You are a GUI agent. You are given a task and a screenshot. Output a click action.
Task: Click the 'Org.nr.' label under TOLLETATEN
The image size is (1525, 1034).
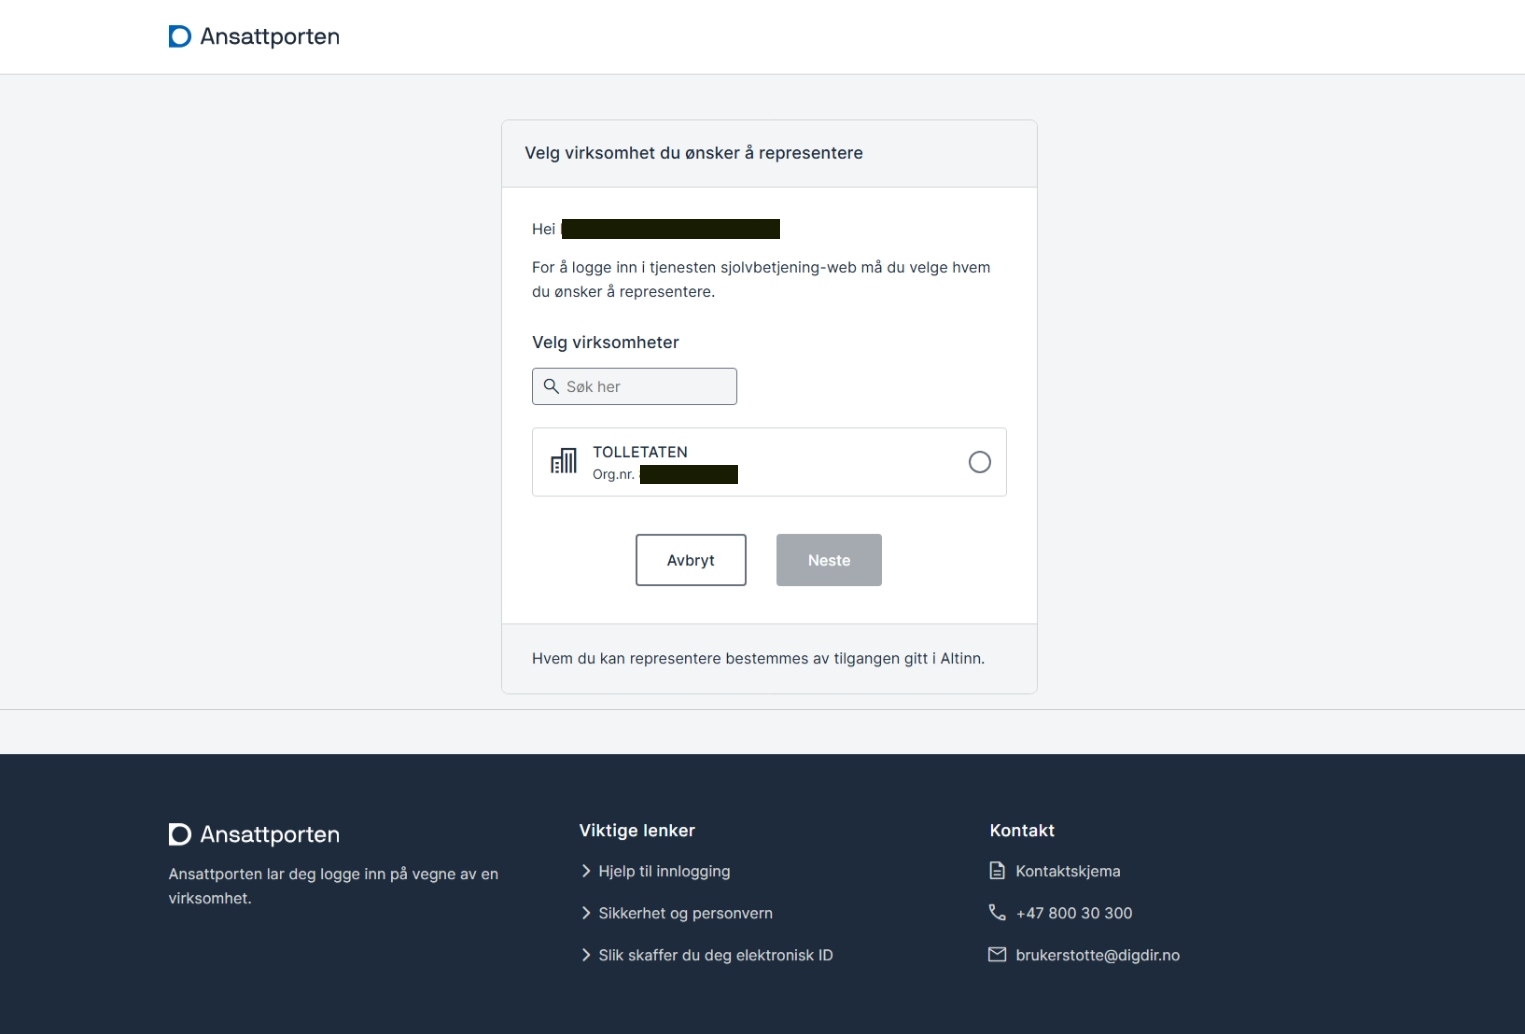[613, 474]
